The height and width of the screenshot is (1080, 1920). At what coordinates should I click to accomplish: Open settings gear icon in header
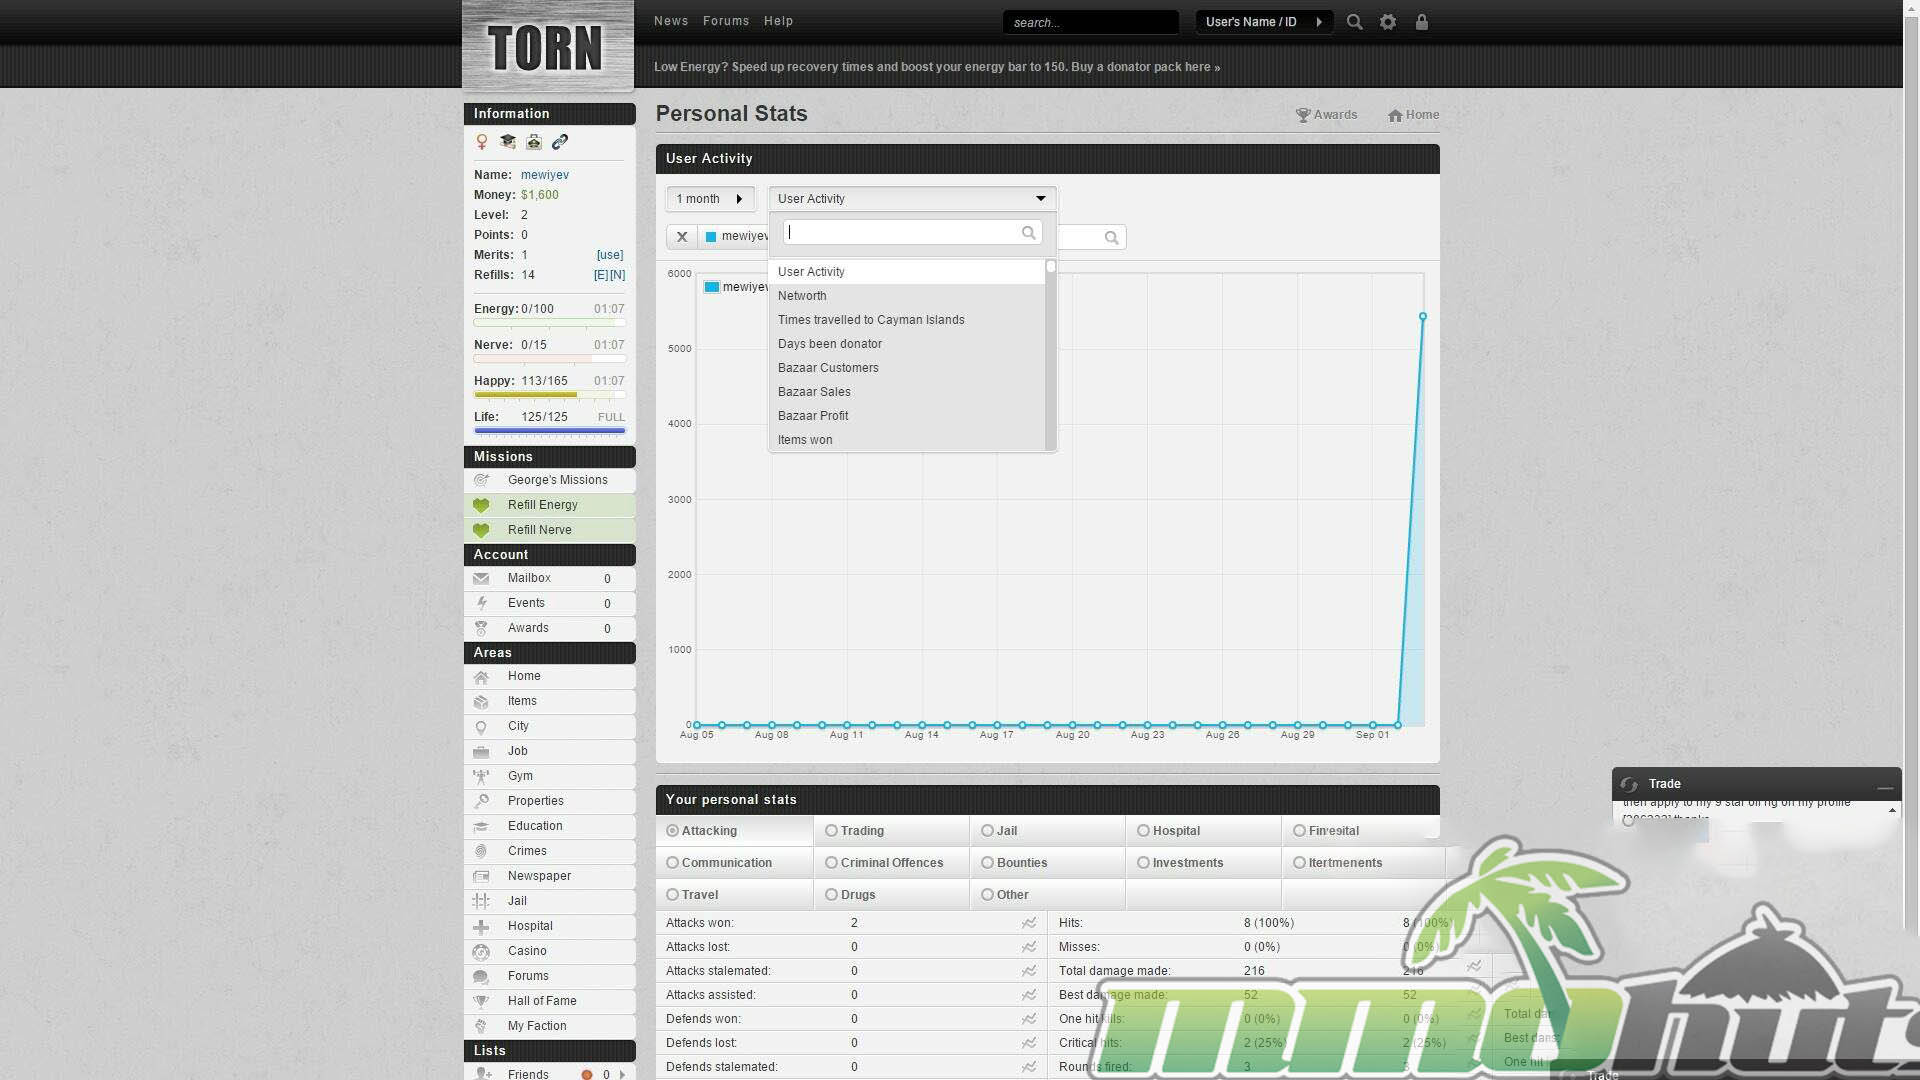pos(1388,22)
